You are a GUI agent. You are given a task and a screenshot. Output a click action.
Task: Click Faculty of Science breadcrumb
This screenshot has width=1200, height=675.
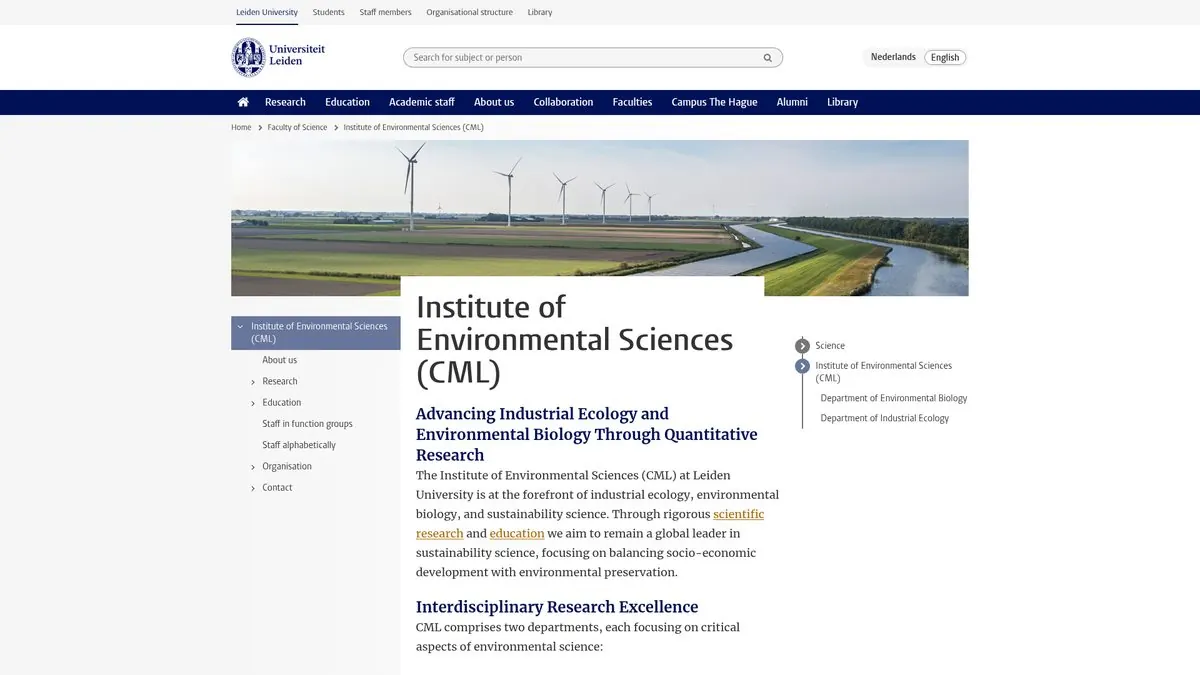pos(297,128)
